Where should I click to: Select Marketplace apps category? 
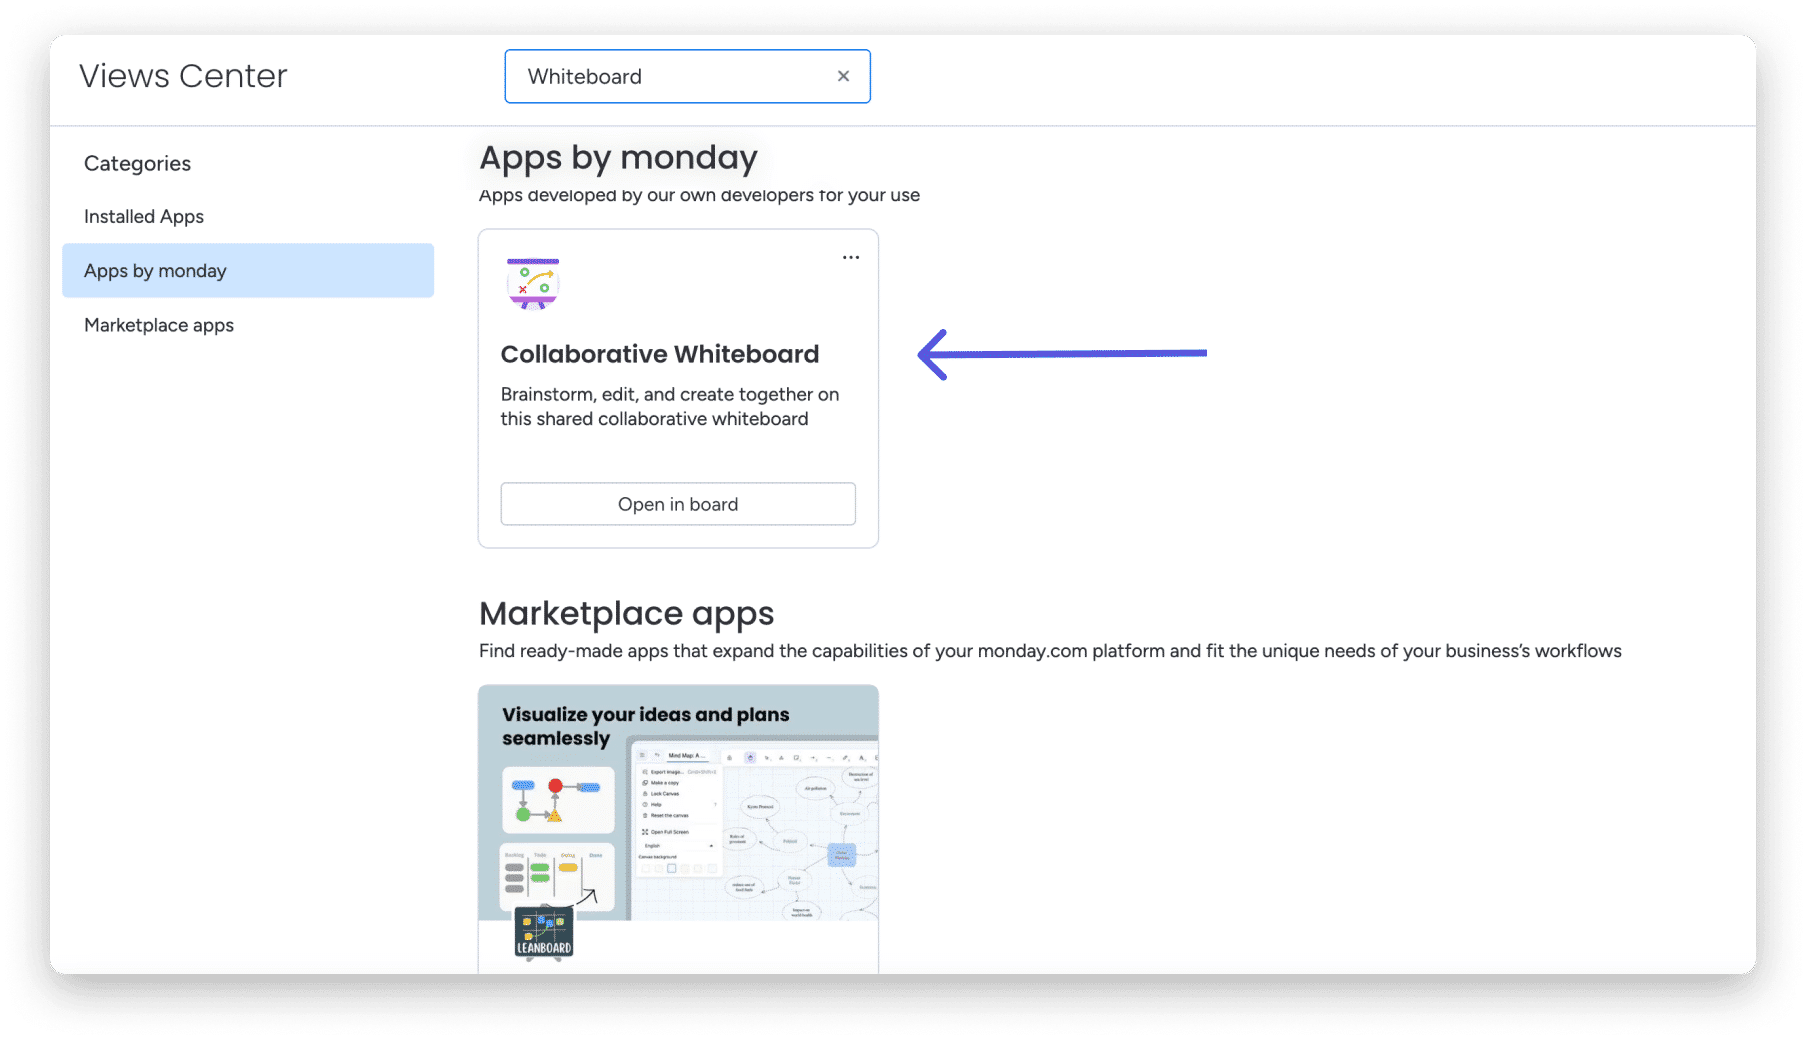(x=159, y=325)
